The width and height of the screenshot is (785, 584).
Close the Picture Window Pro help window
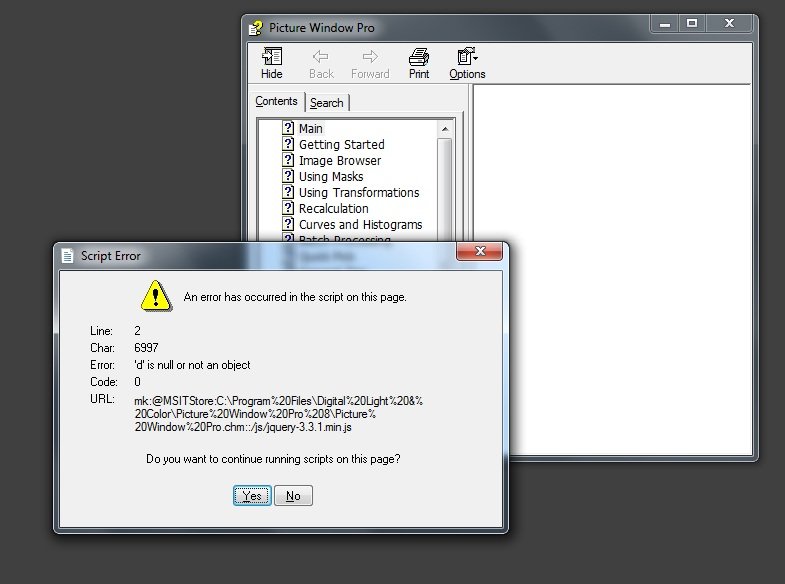(x=729, y=24)
